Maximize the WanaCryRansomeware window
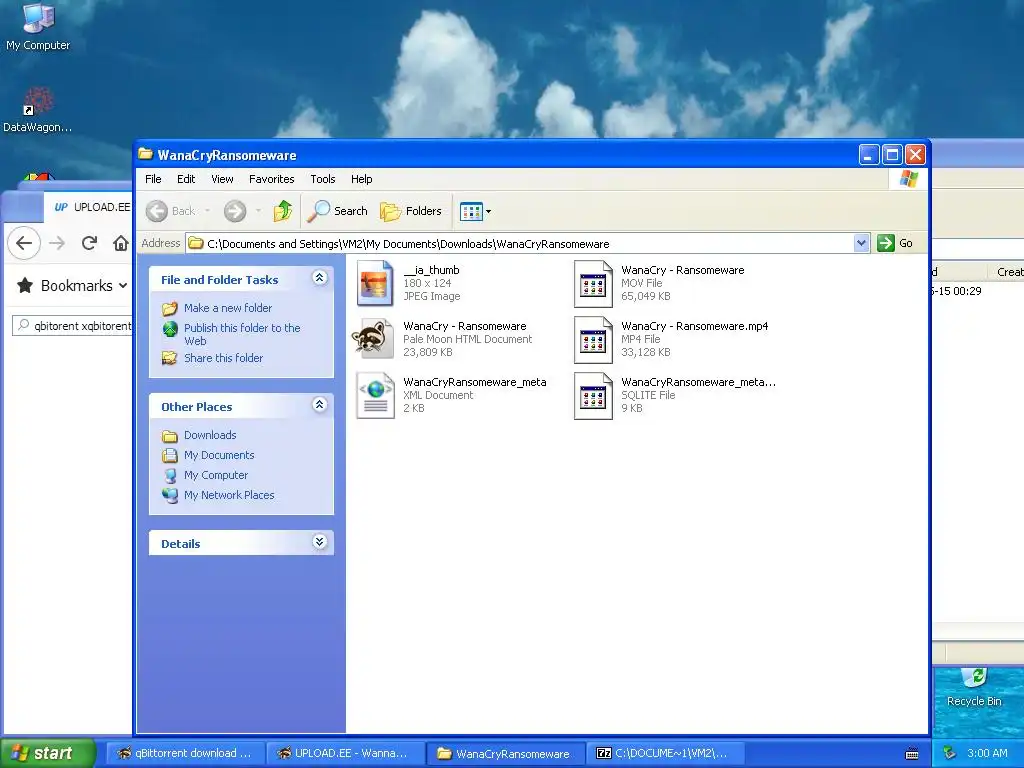This screenshot has width=1024, height=768. 892,155
